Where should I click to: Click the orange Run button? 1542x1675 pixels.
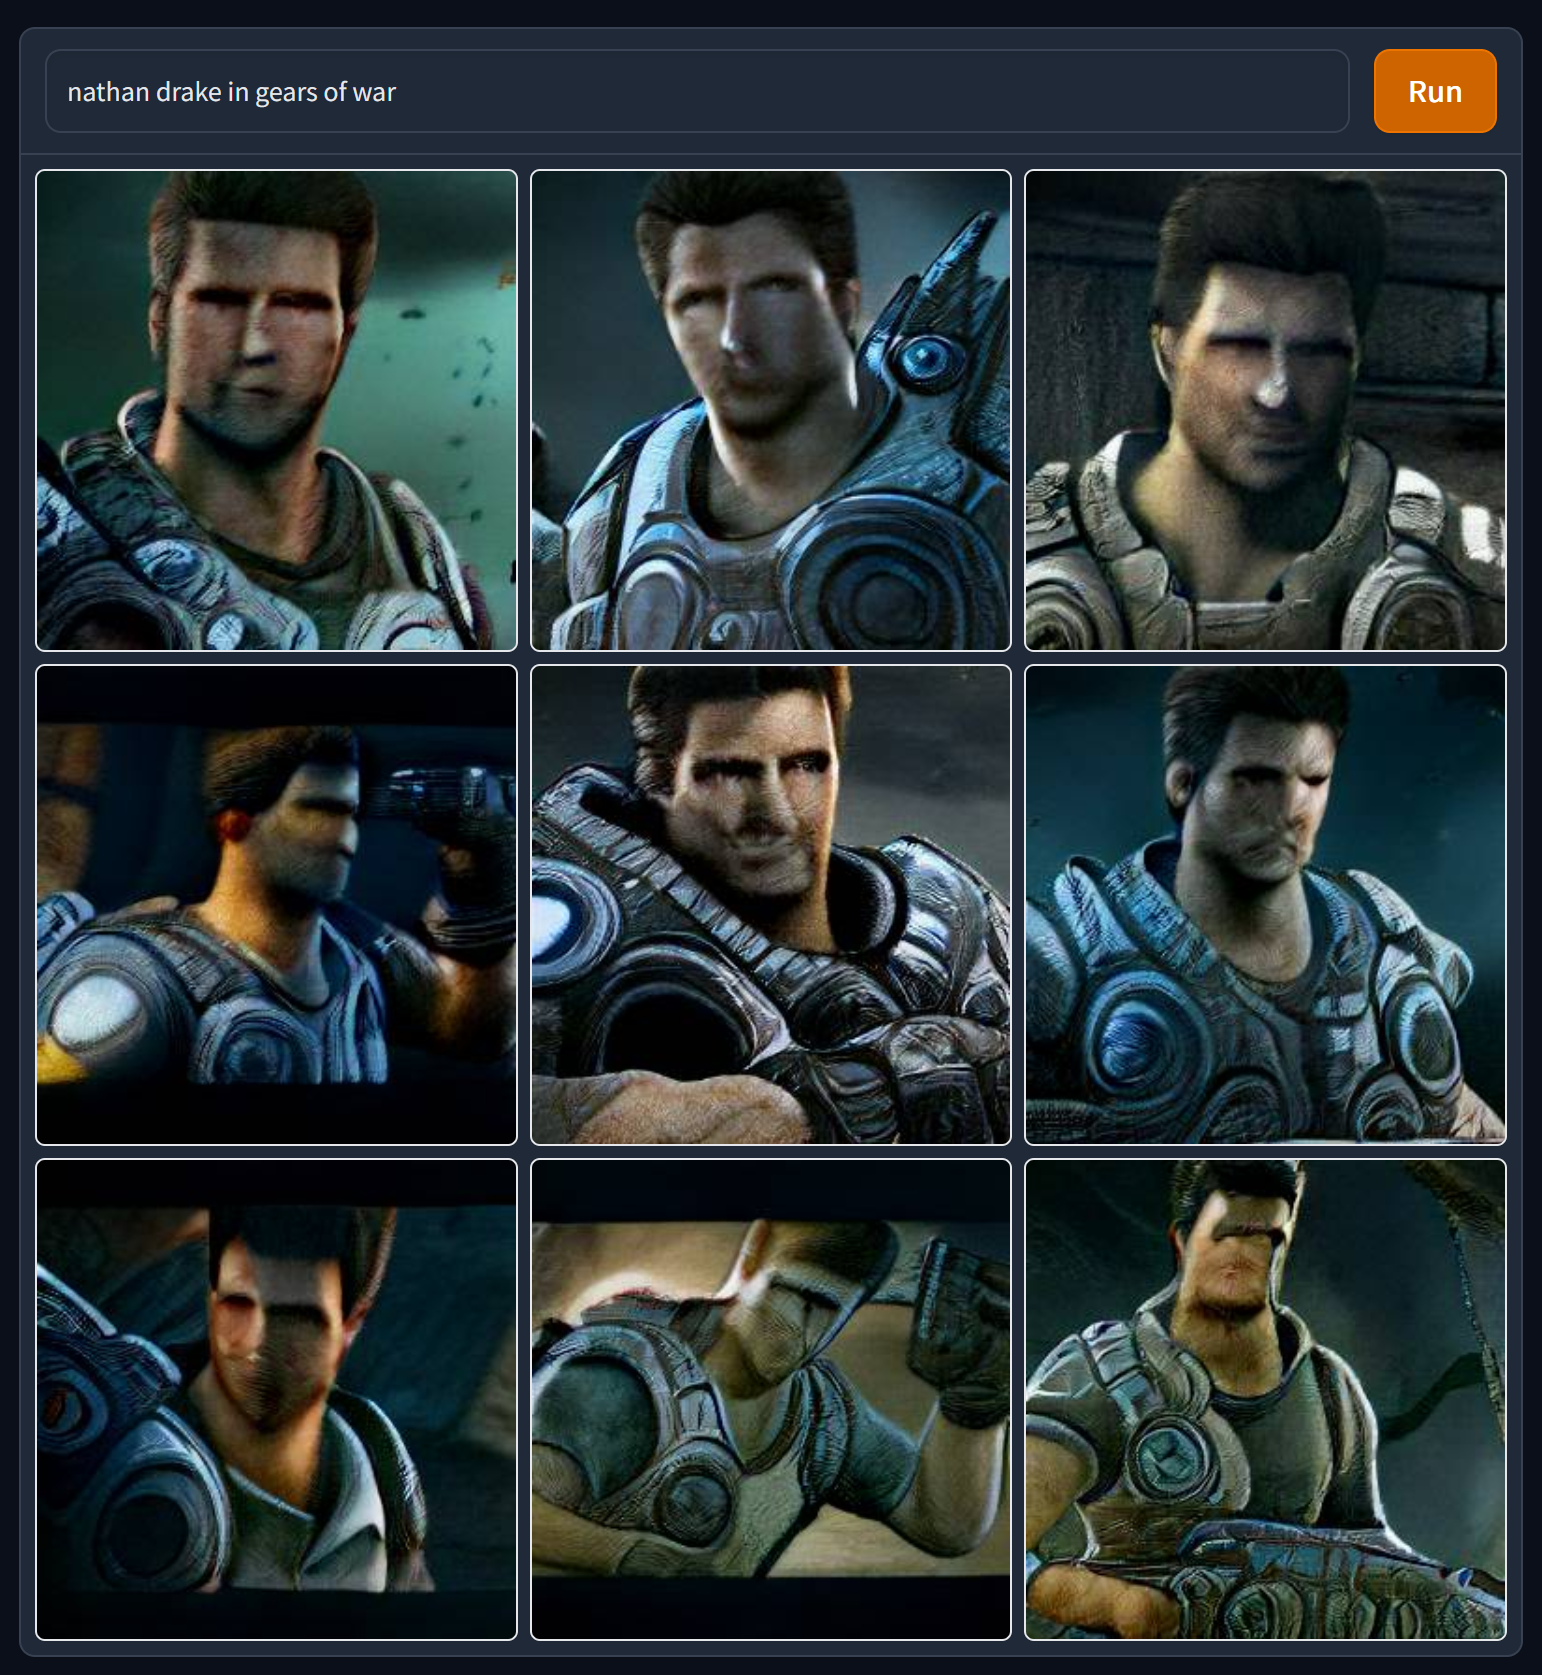coord(1434,91)
